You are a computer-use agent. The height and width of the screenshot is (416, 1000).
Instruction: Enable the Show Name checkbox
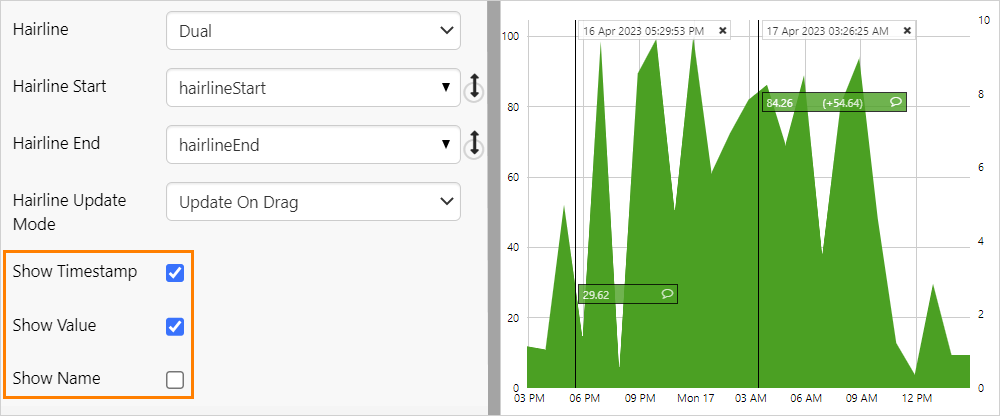click(x=175, y=380)
